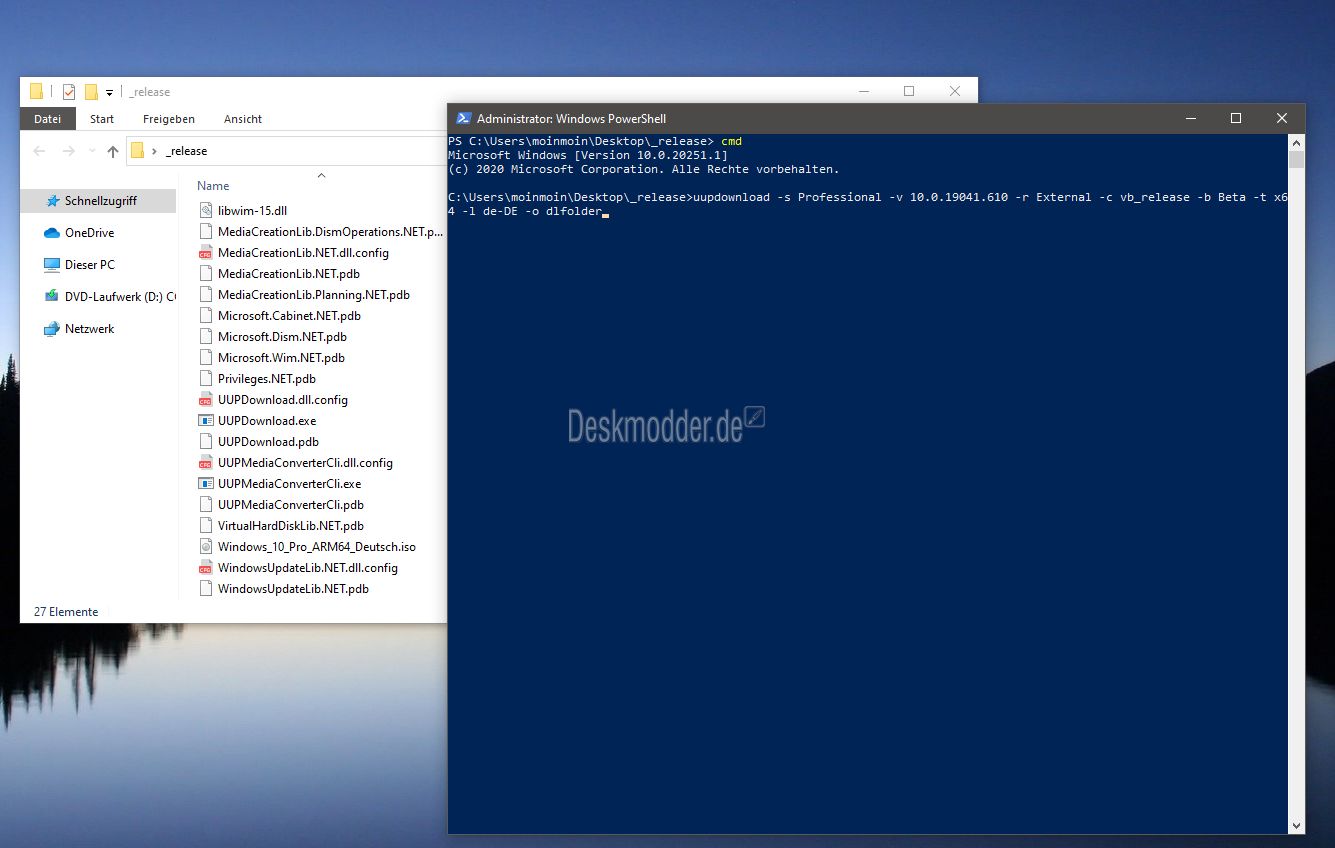
Task: Open the quick access toolbar customize dropdown
Action: (109, 92)
